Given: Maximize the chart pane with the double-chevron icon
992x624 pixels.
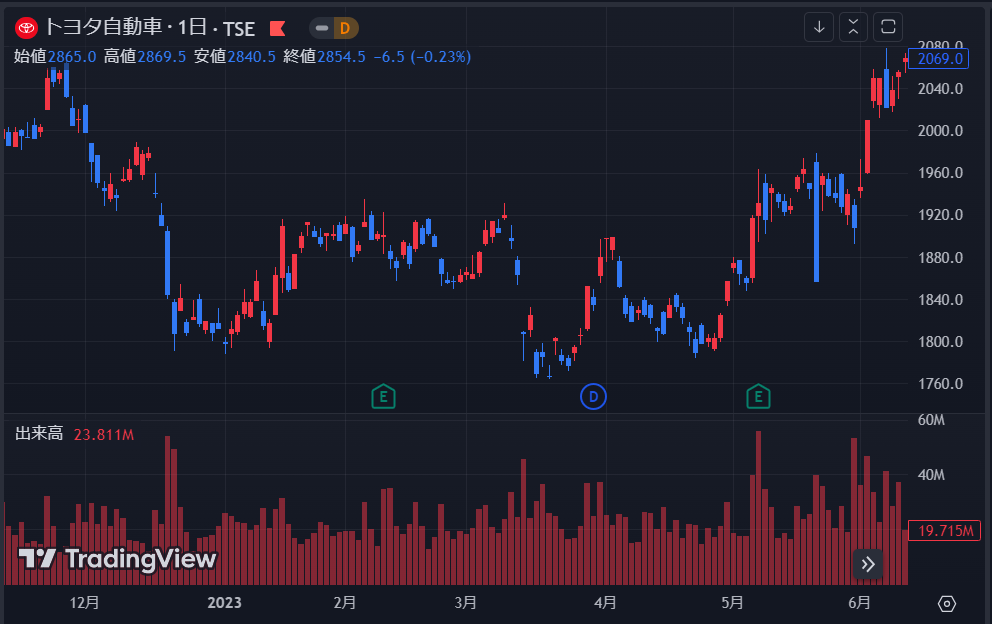Looking at the screenshot, I should tap(853, 27).
